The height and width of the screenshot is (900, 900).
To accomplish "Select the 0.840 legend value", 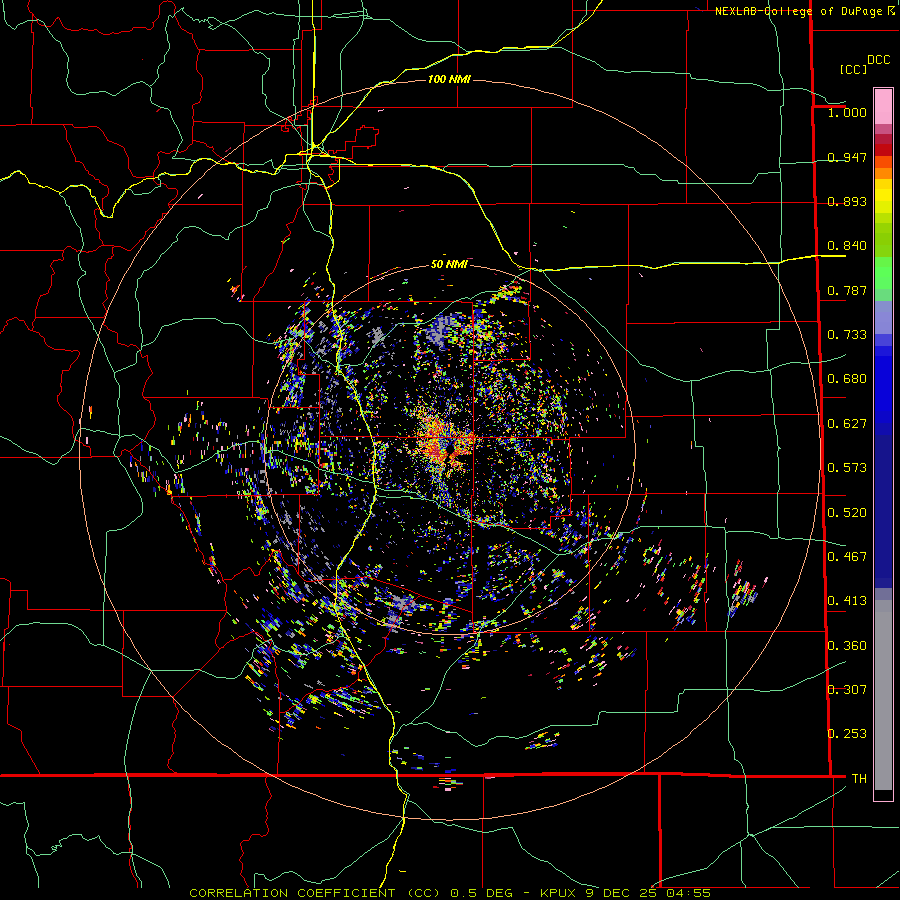I will [x=847, y=246].
